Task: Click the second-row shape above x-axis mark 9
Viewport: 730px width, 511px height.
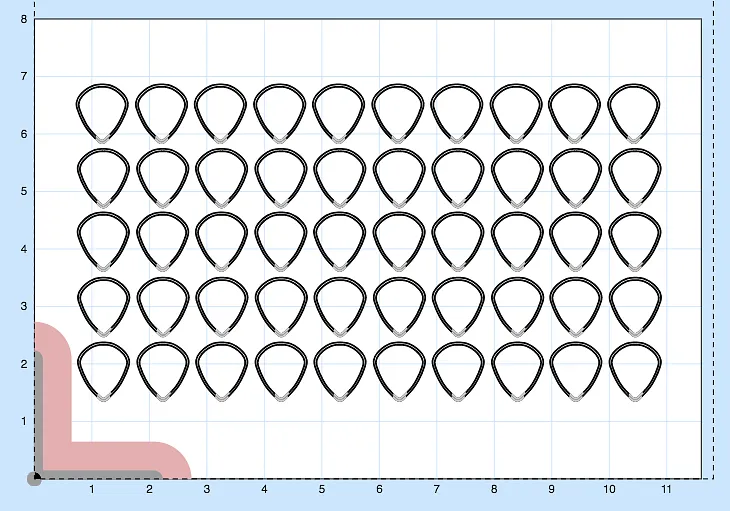Action: (575, 176)
